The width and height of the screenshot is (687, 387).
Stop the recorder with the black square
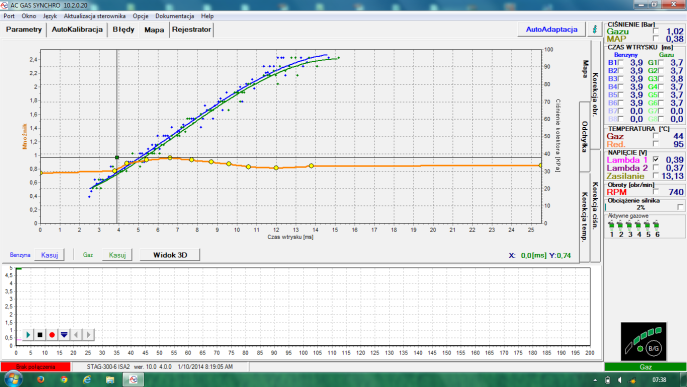[40, 335]
